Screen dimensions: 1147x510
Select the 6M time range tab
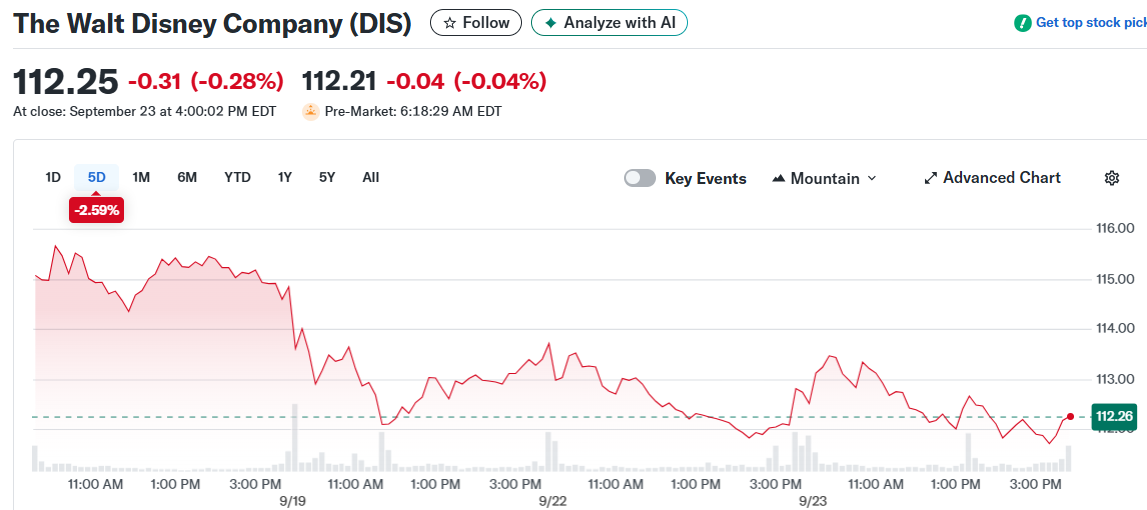click(x=187, y=177)
